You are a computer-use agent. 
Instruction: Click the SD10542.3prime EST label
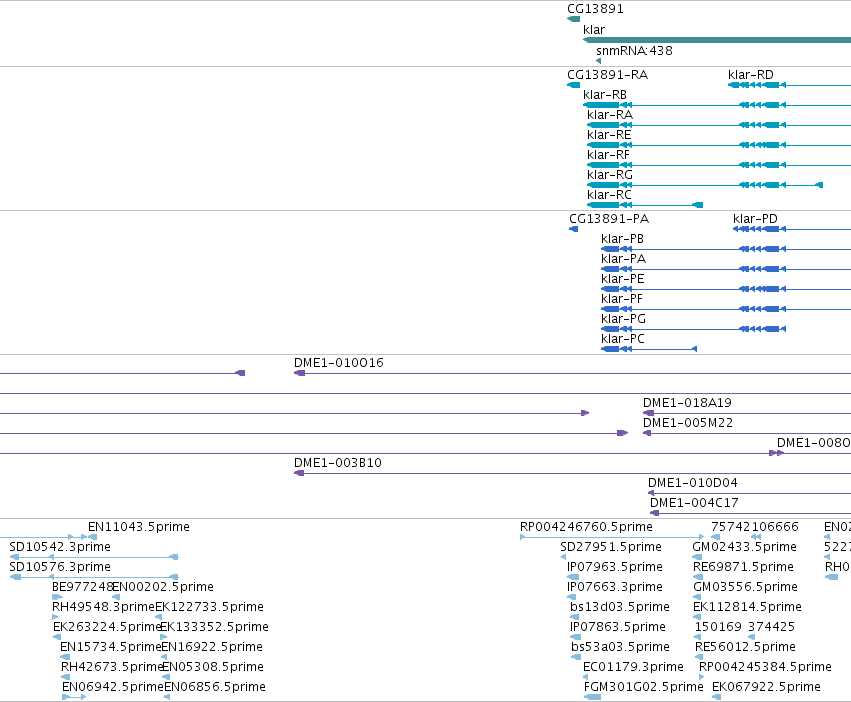pos(60,547)
